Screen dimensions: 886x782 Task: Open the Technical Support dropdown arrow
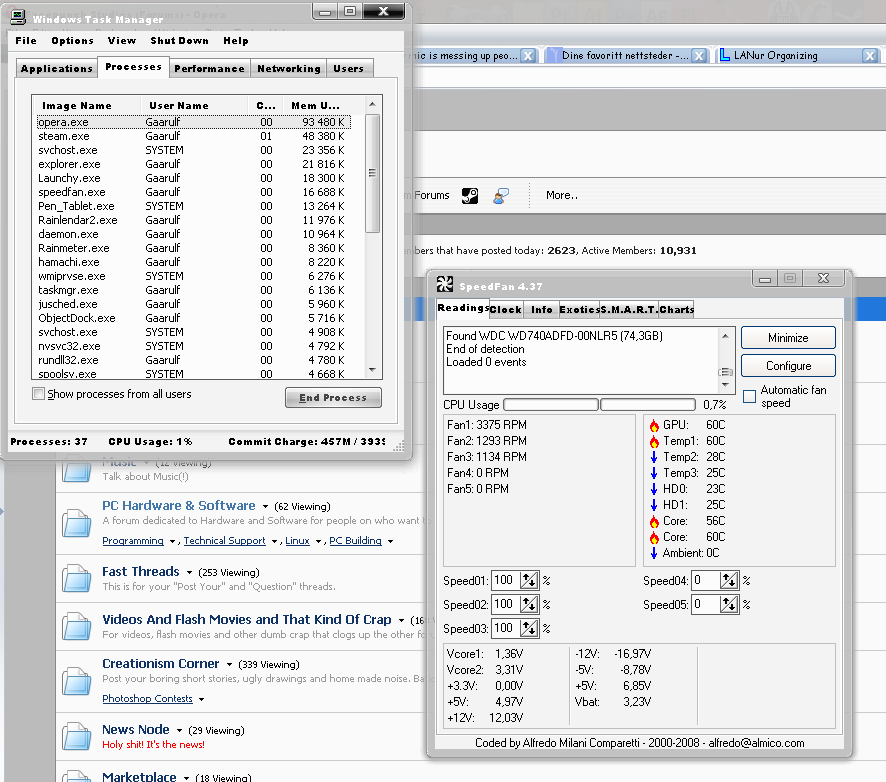[x=274, y=541]
